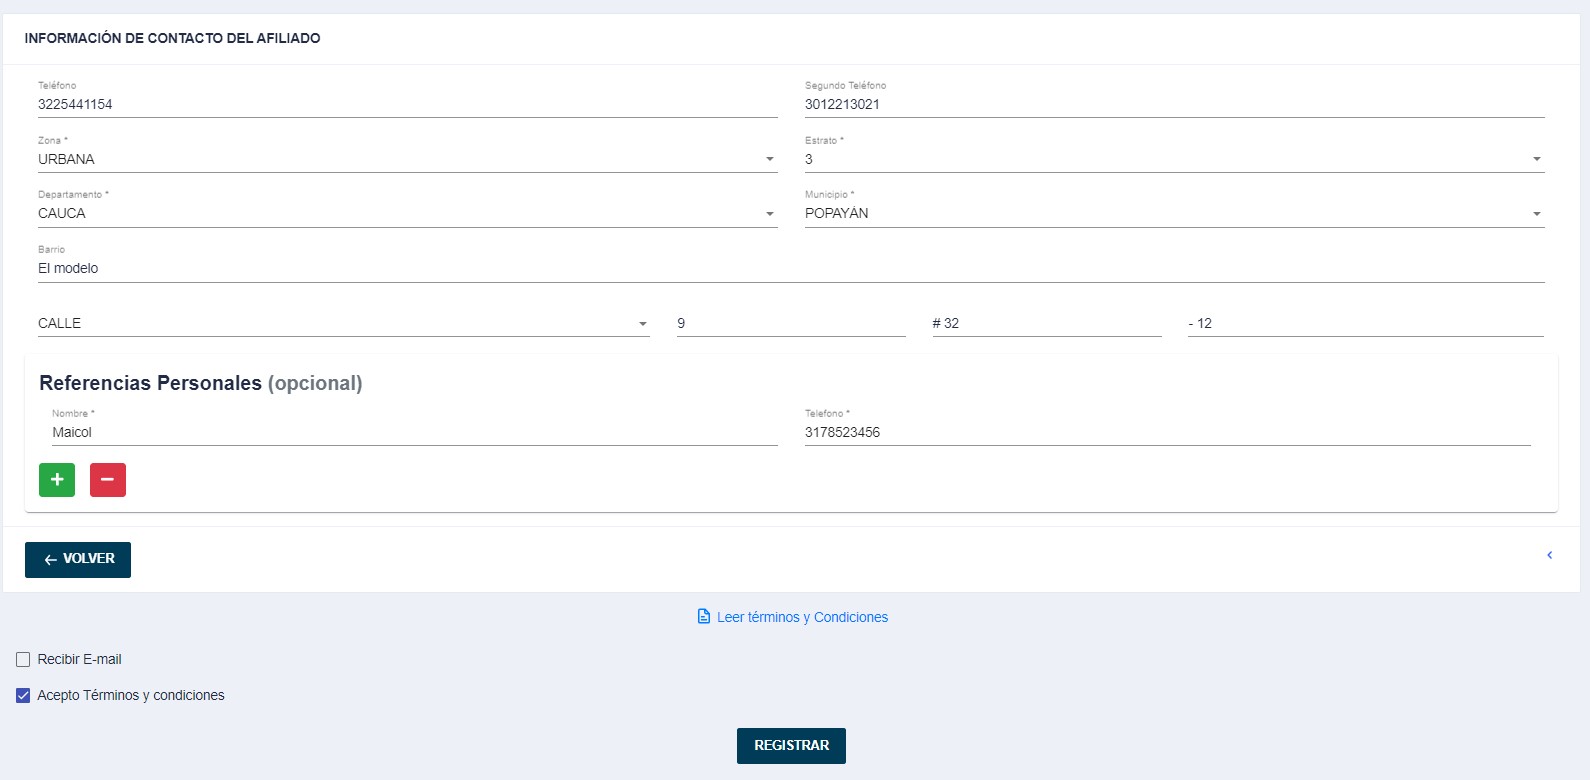
Task: Edit the Barrio field El modelo
Action: pos(791,268)
